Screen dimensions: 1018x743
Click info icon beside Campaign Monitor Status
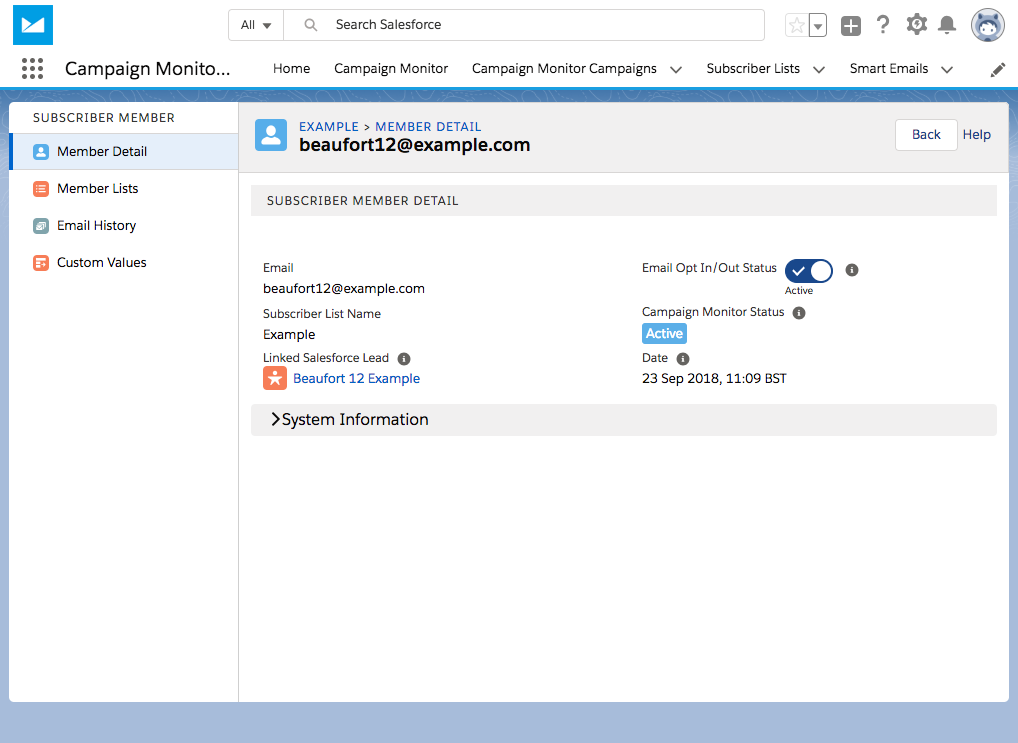click(x=799, y=313)
